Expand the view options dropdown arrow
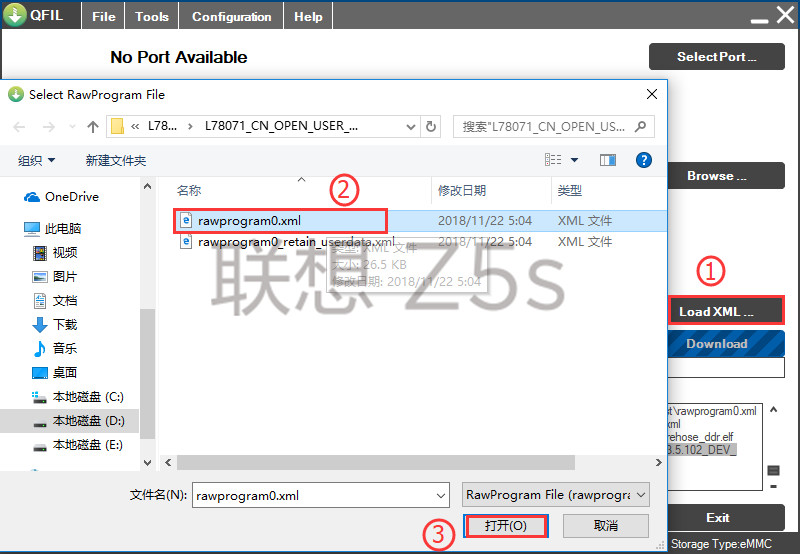Screen dimensions: 800x554 575,160
